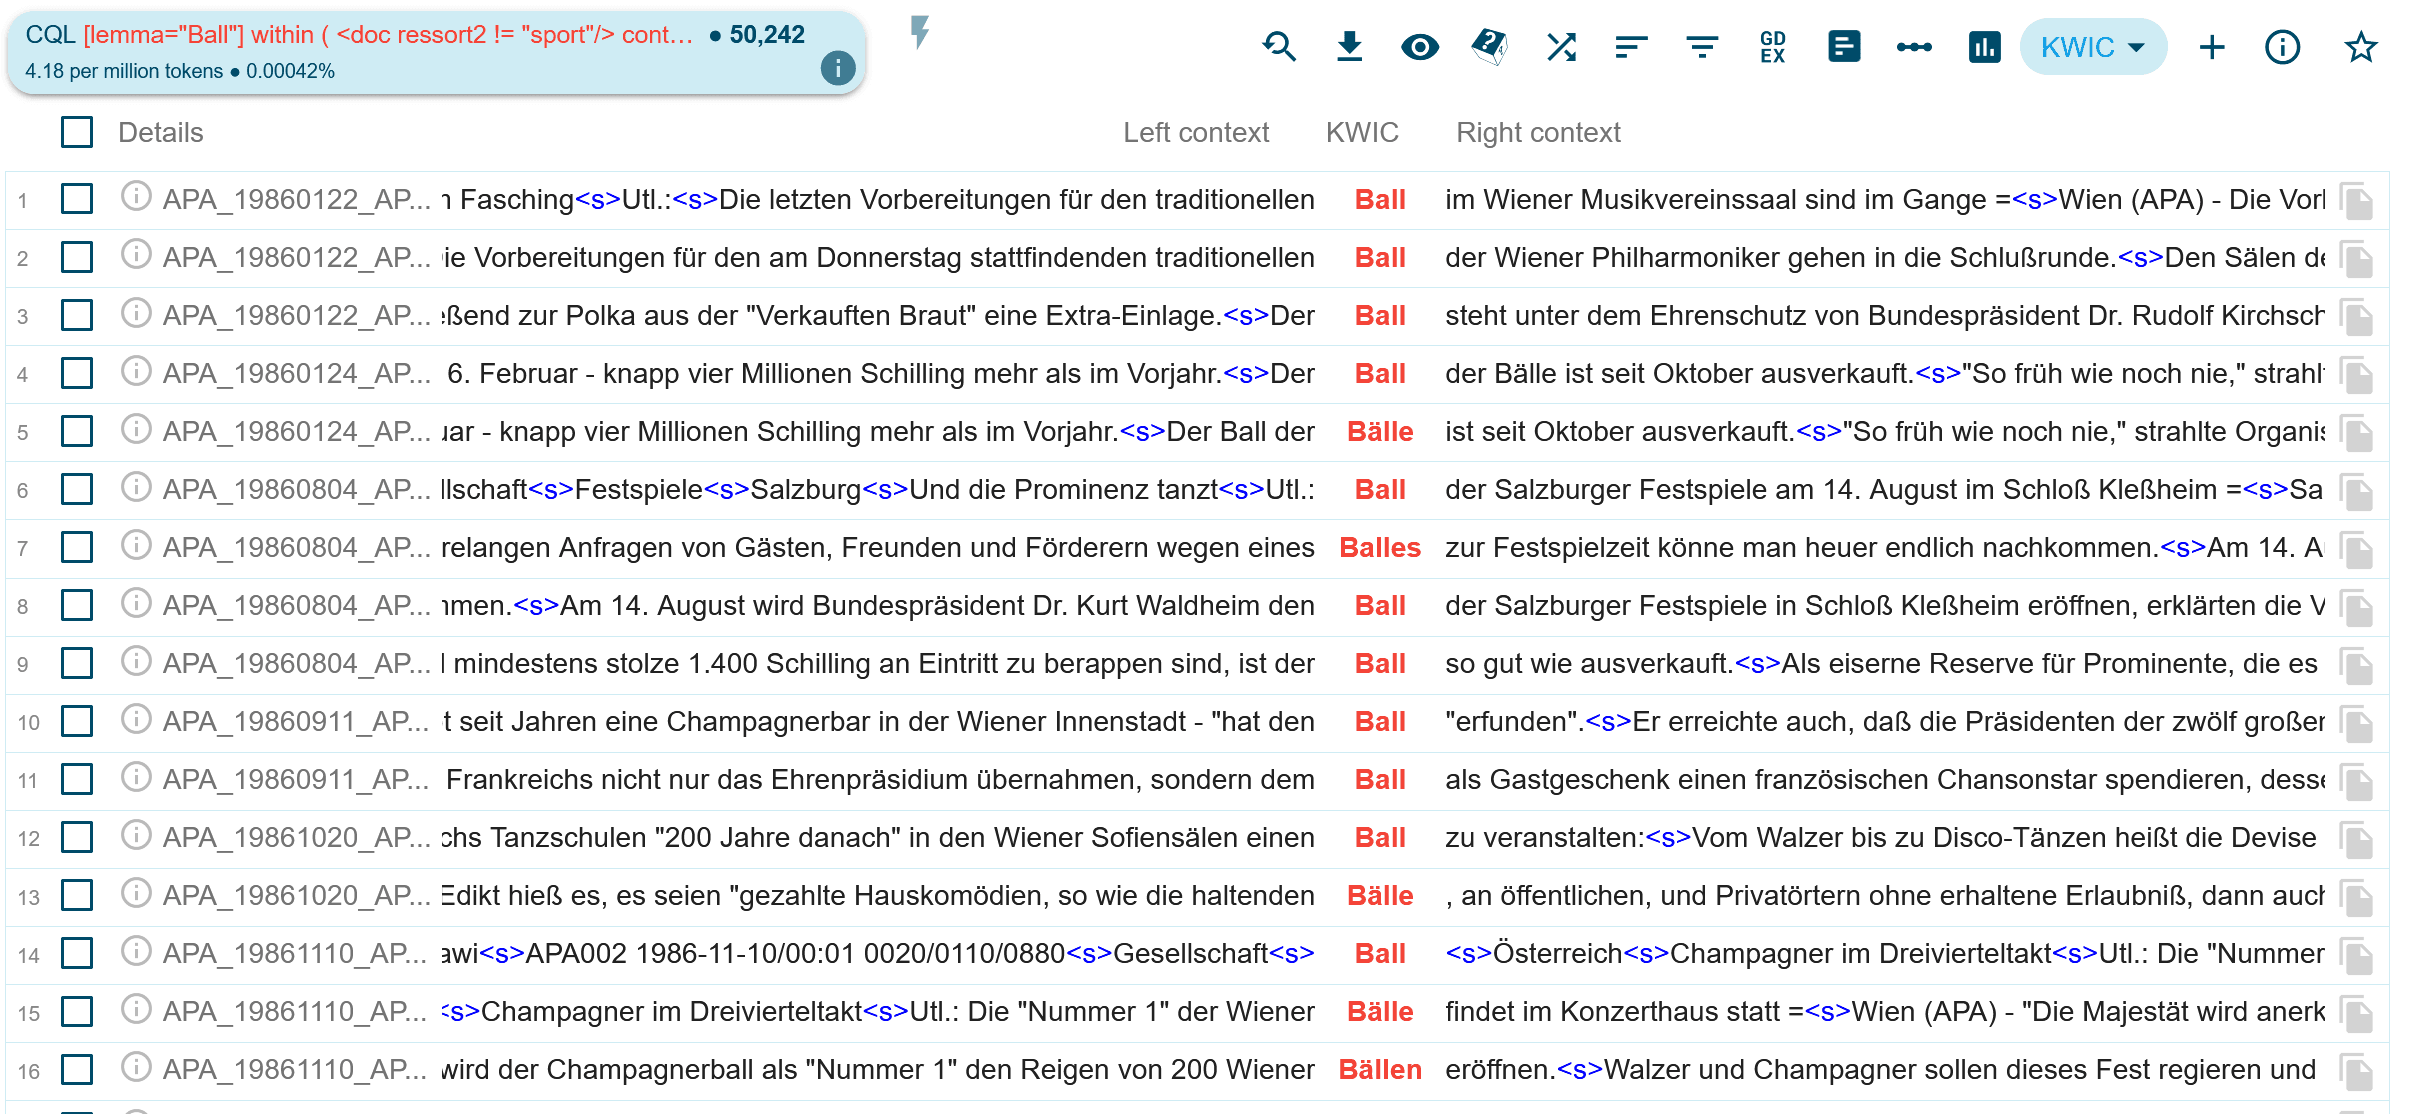The height and width of the screenshot is (1114, 2411).
Task: Select the checkbox for line 7
Action: (77, 547)
